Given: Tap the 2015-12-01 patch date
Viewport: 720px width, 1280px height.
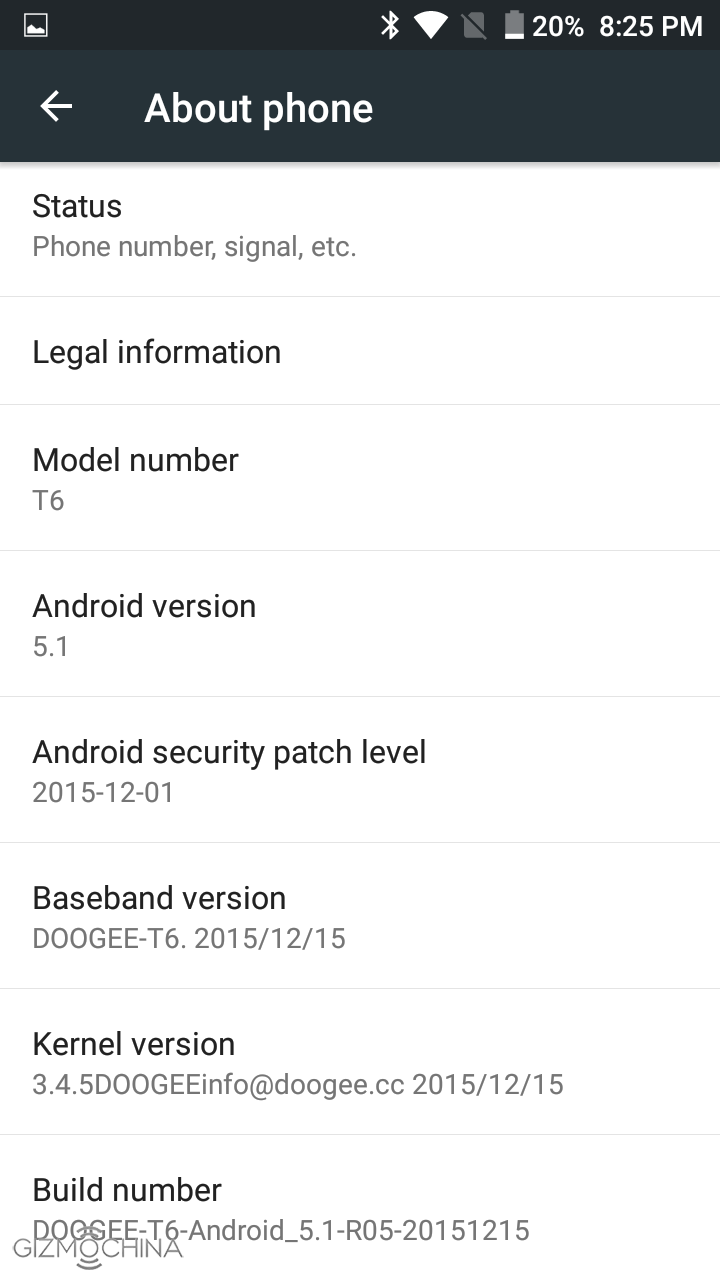Looking at the screenshot, I should point(103,792).
